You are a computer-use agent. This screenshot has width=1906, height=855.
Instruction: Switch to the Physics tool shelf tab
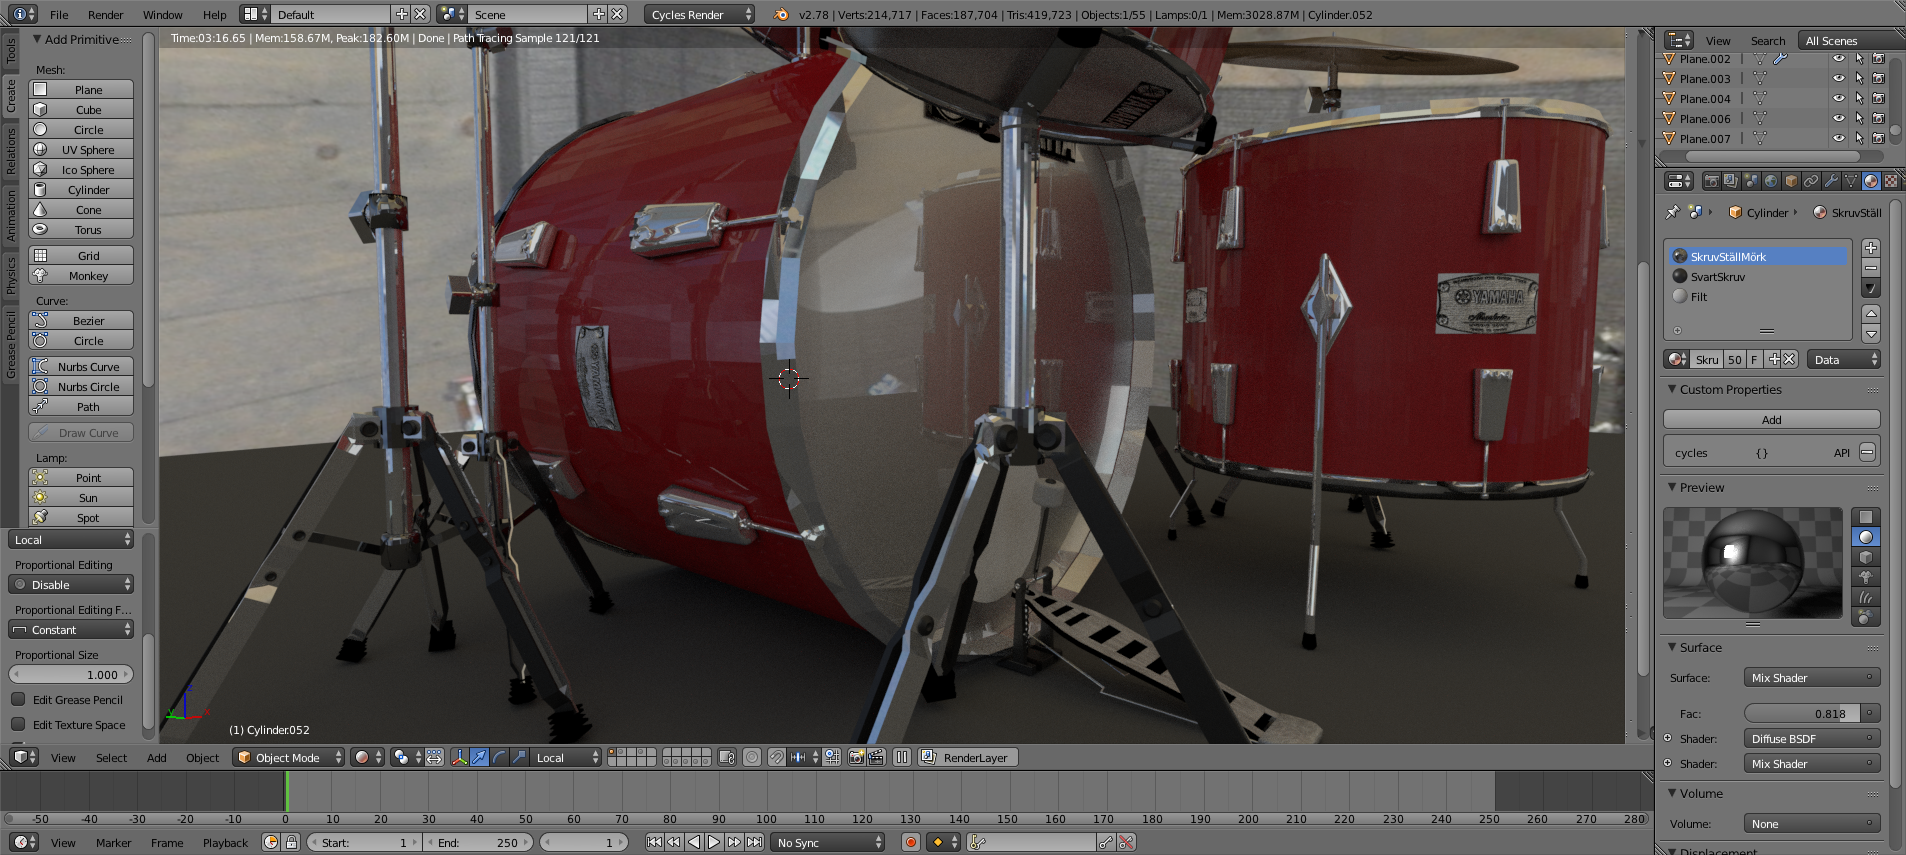click(11, 275)
